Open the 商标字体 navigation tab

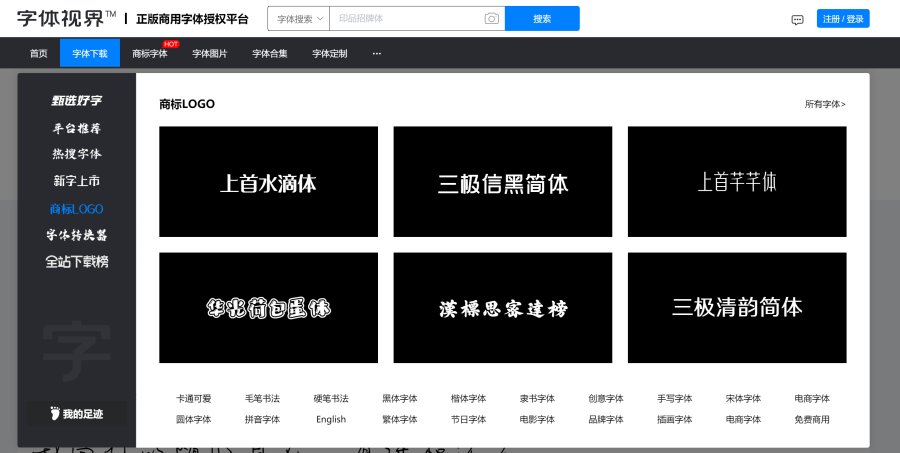(150, 53)
